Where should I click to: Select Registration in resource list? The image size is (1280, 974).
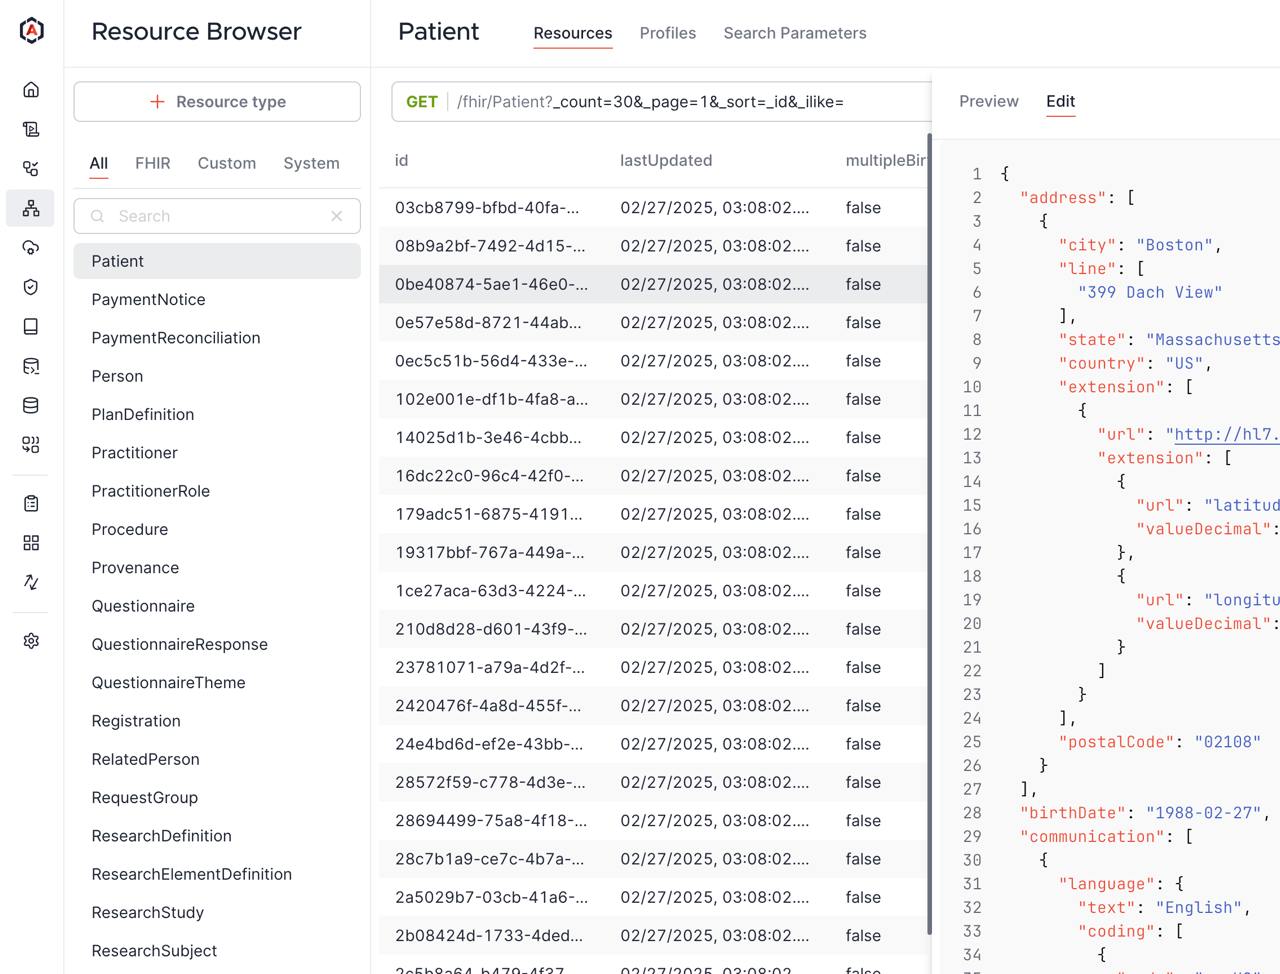[x=217, y=721]
